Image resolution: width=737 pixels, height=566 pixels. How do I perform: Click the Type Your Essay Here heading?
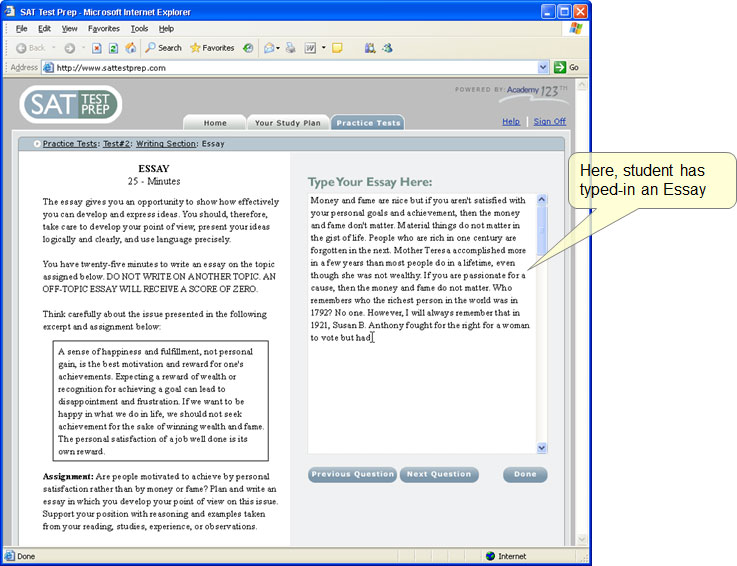coord(370,182)
